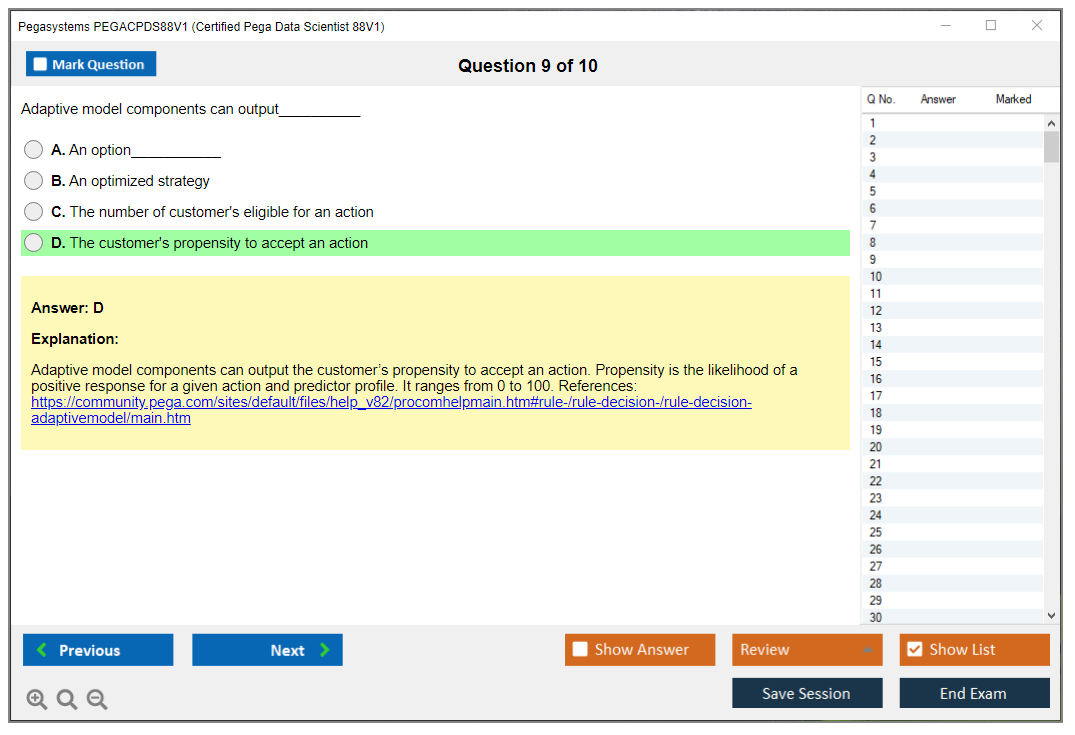Click the green right arrow on Next
The height and width of the screenshot is (735, 1075).
pyautogui.click(x=325, y=650)
